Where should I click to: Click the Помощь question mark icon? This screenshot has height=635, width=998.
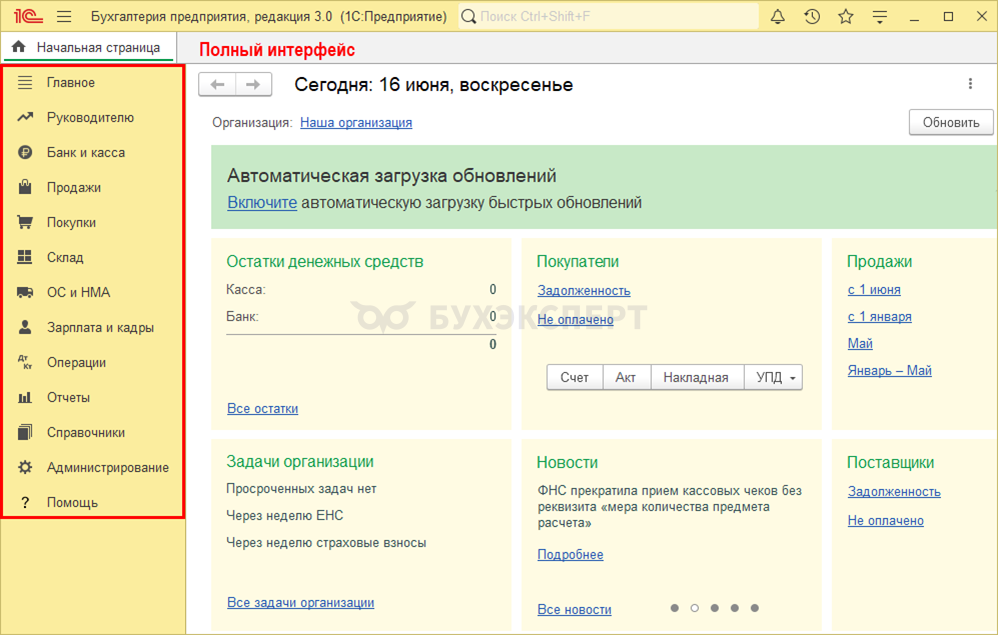point(25,503)
